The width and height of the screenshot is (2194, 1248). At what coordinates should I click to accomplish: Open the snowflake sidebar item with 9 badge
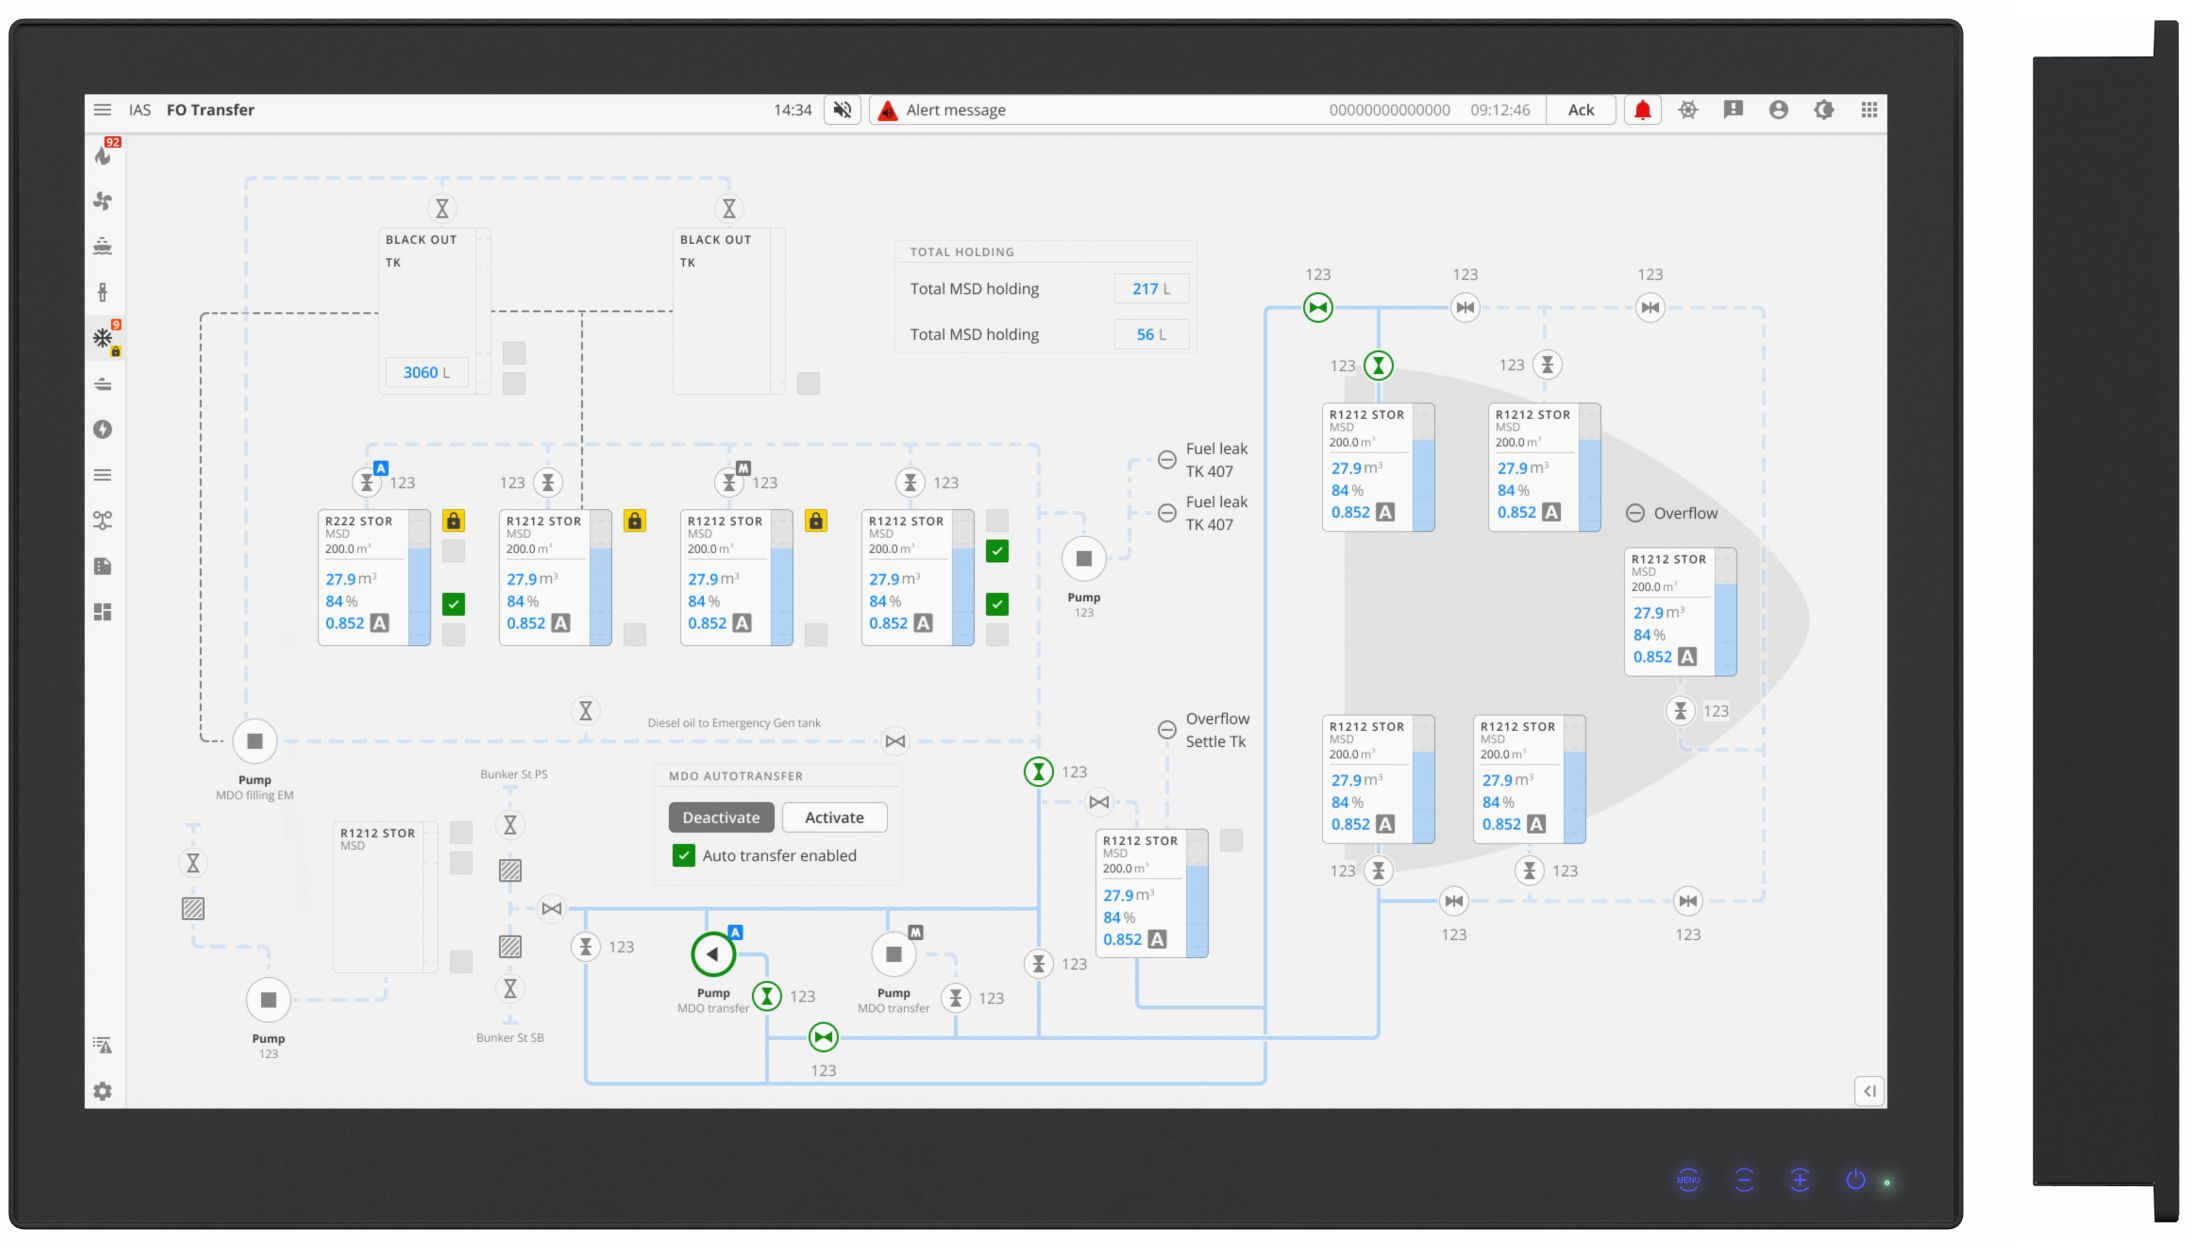(104, 338)
